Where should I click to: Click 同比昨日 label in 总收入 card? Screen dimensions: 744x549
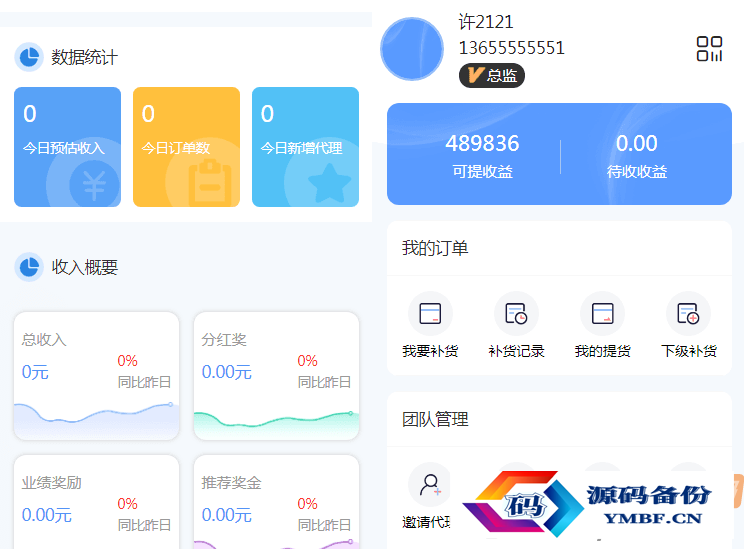pyautogui.click(x=144, y=382)
